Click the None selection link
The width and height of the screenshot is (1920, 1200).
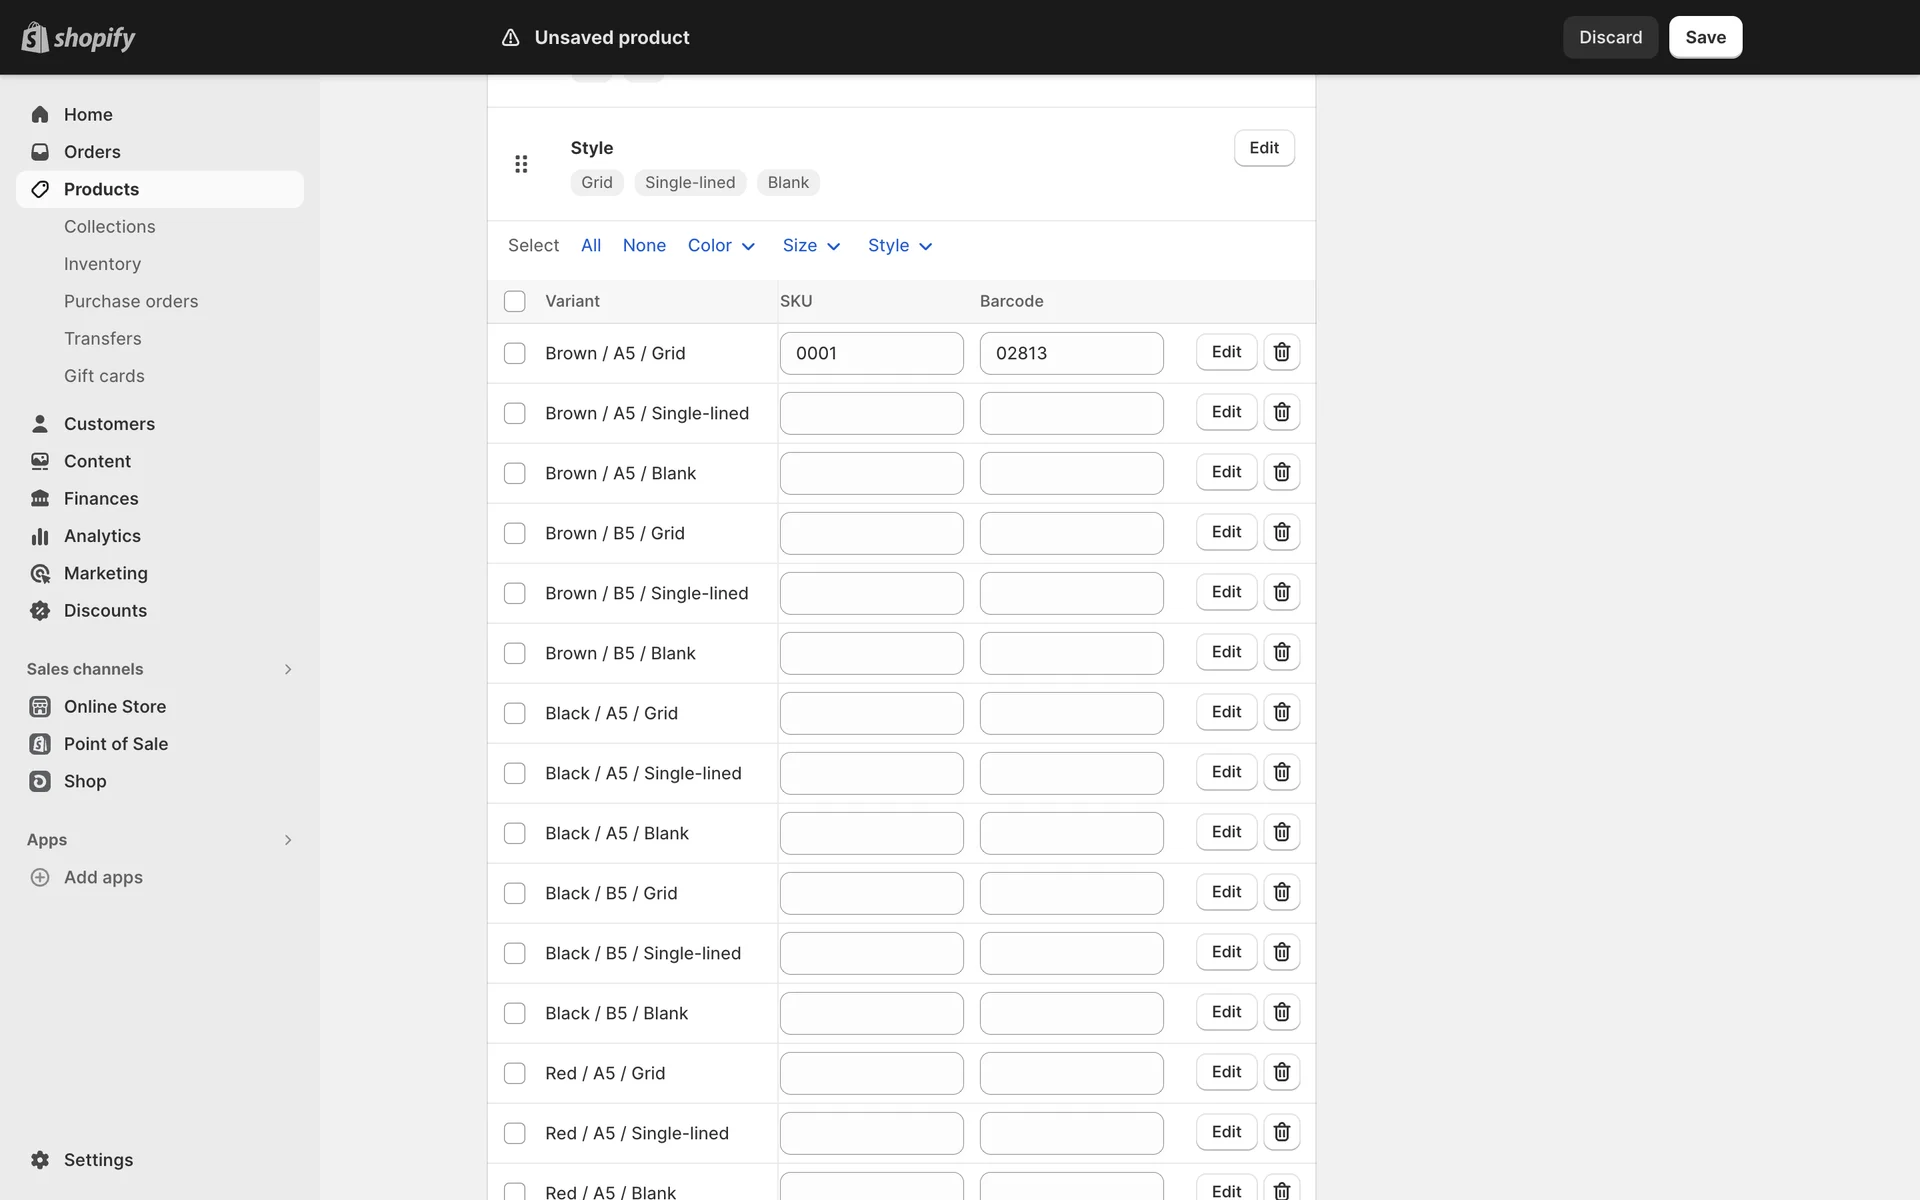click(x=644, y=246)
